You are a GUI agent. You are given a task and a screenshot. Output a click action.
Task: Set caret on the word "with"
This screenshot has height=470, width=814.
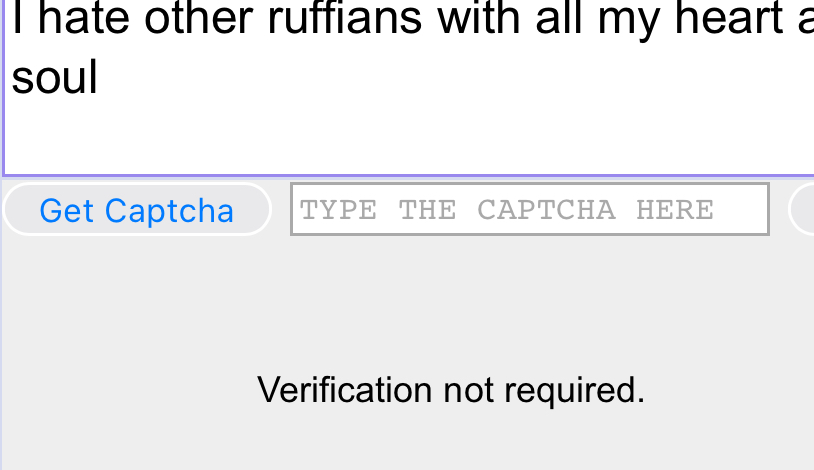coord(478,18)
